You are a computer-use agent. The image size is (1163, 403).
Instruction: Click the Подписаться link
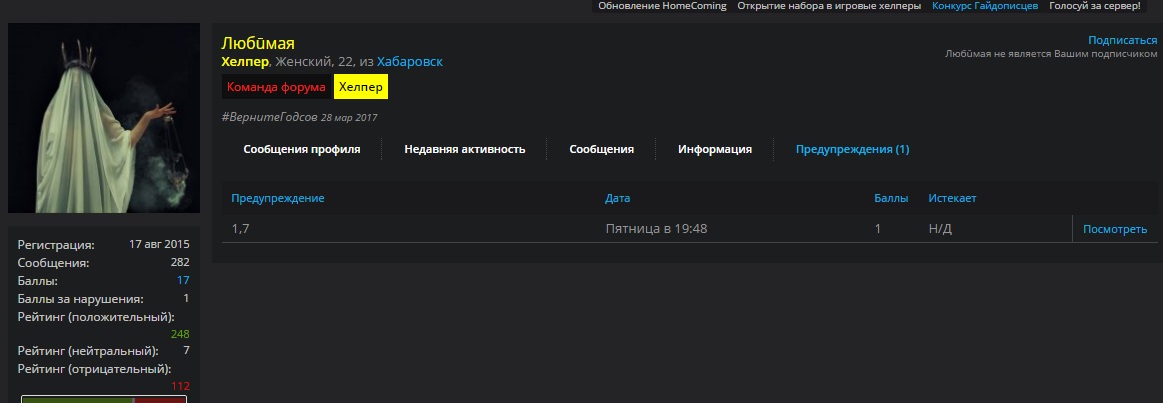point(1122,40)
